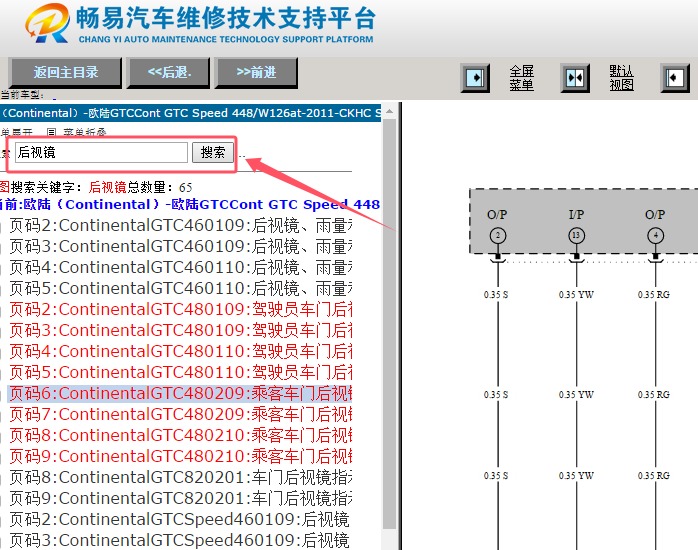Image resolution: width=698 pixels, height=550 pixels.
Task: Go back with the <<后退 button
Action: (x=168, y=73)
